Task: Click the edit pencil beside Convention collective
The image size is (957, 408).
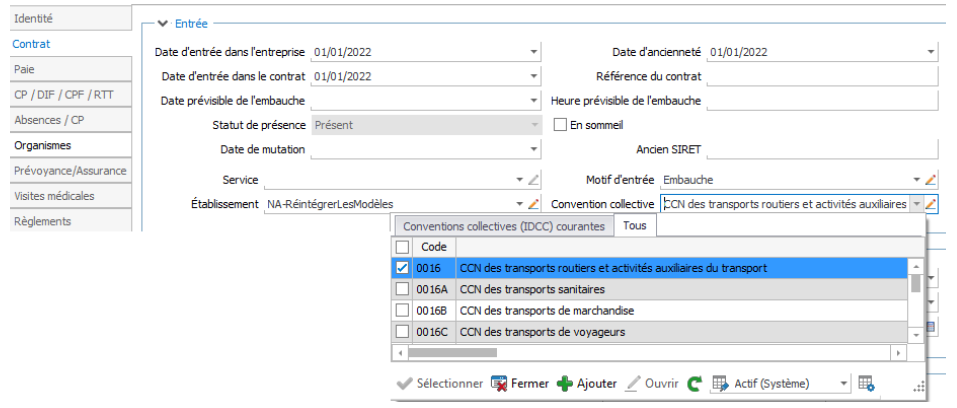Action: (x=930, y=204)
